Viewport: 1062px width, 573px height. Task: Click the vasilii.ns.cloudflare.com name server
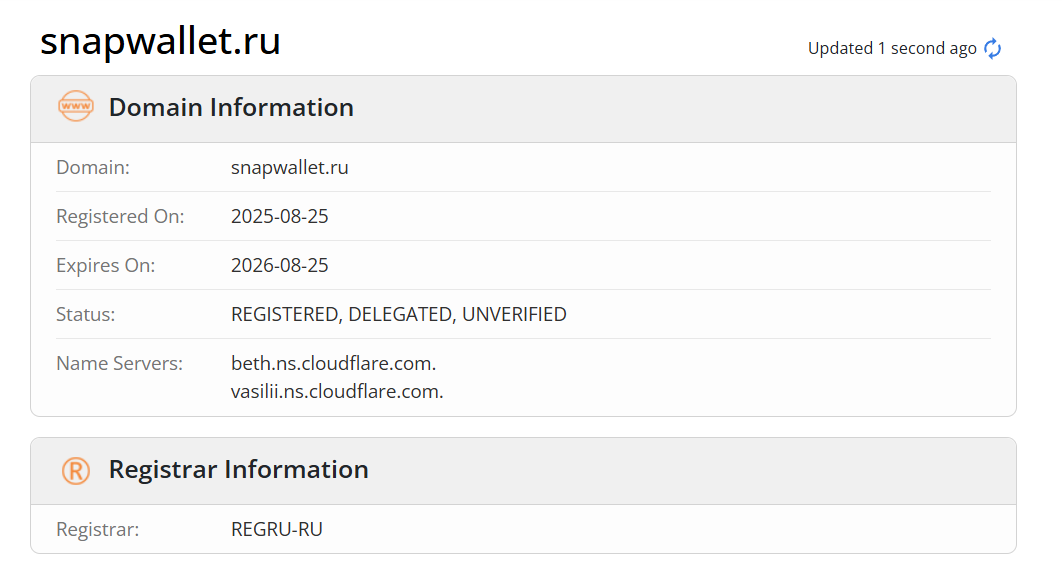coord(337,391)
